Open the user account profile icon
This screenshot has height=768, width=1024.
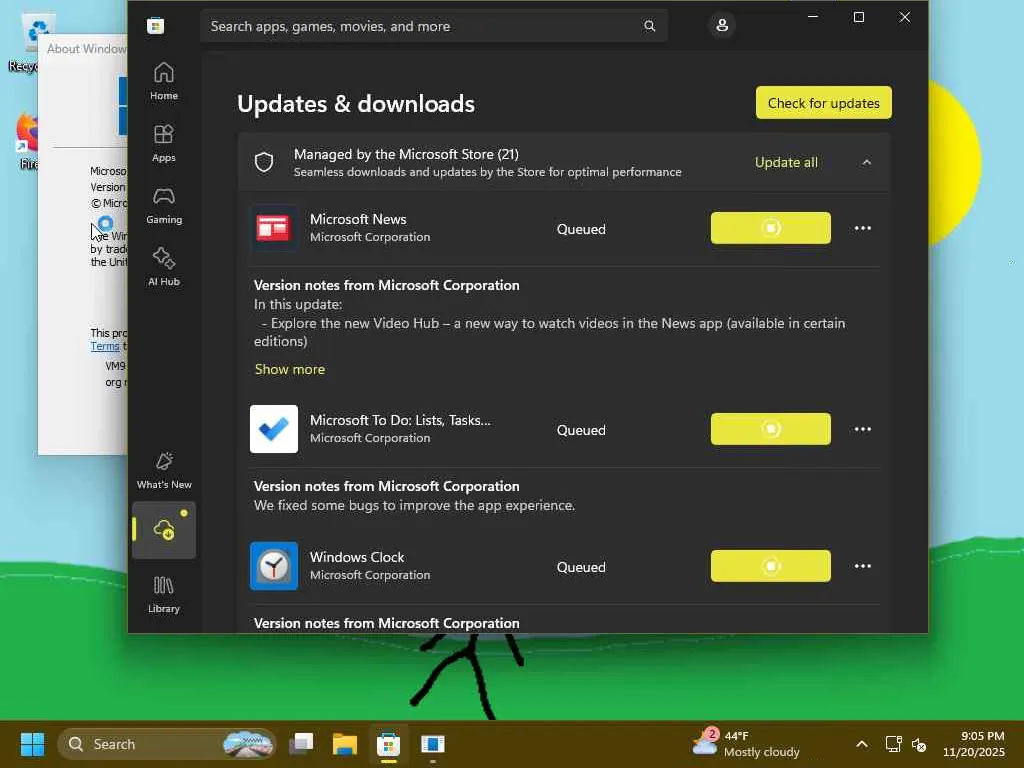[722, 25]
